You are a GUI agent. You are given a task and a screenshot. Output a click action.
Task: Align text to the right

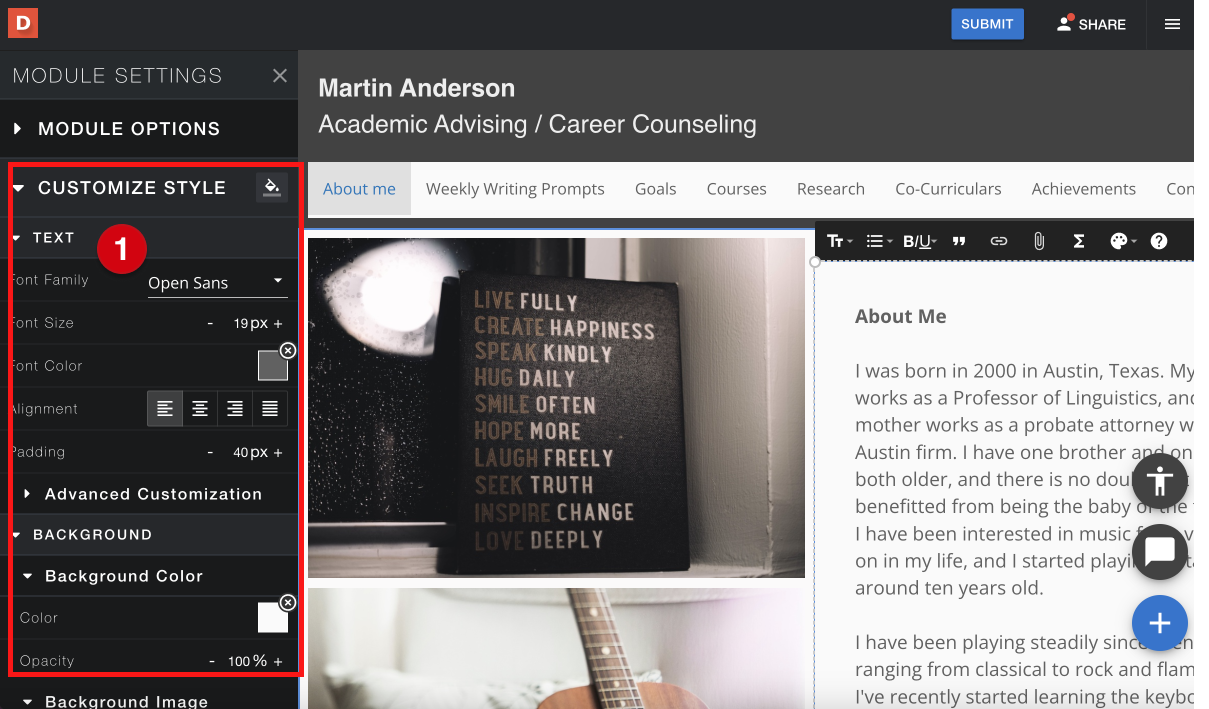[x=235, y=408]
